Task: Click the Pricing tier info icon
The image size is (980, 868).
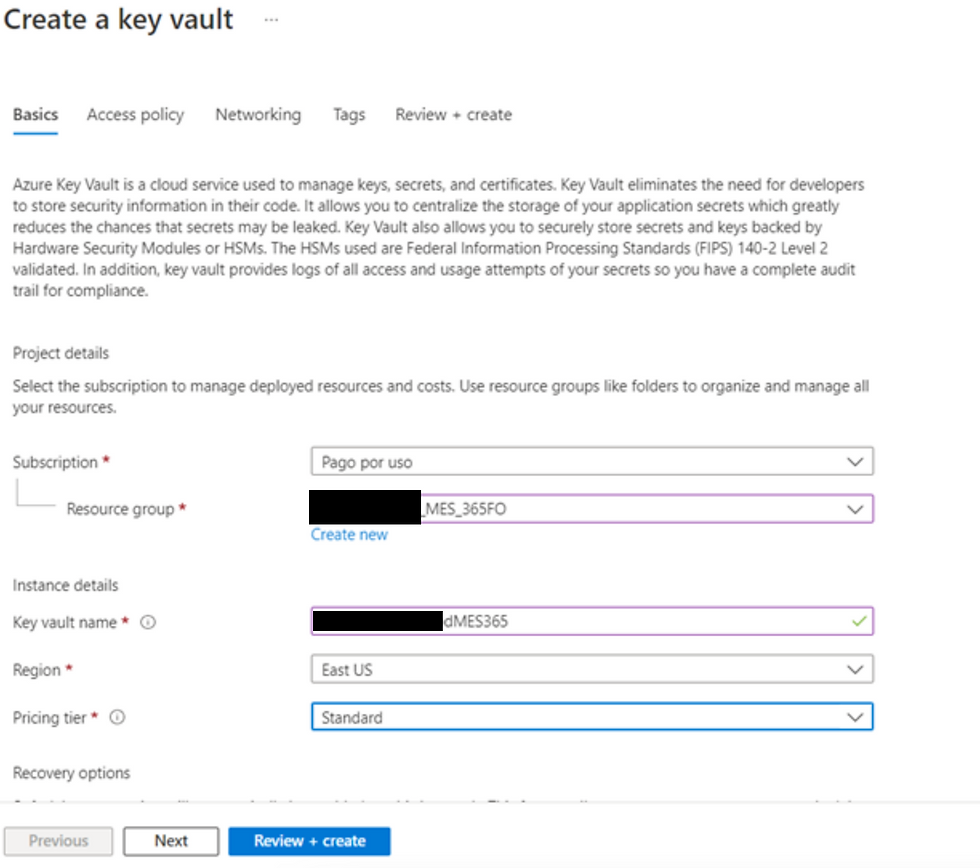Action: coord(118,717)
